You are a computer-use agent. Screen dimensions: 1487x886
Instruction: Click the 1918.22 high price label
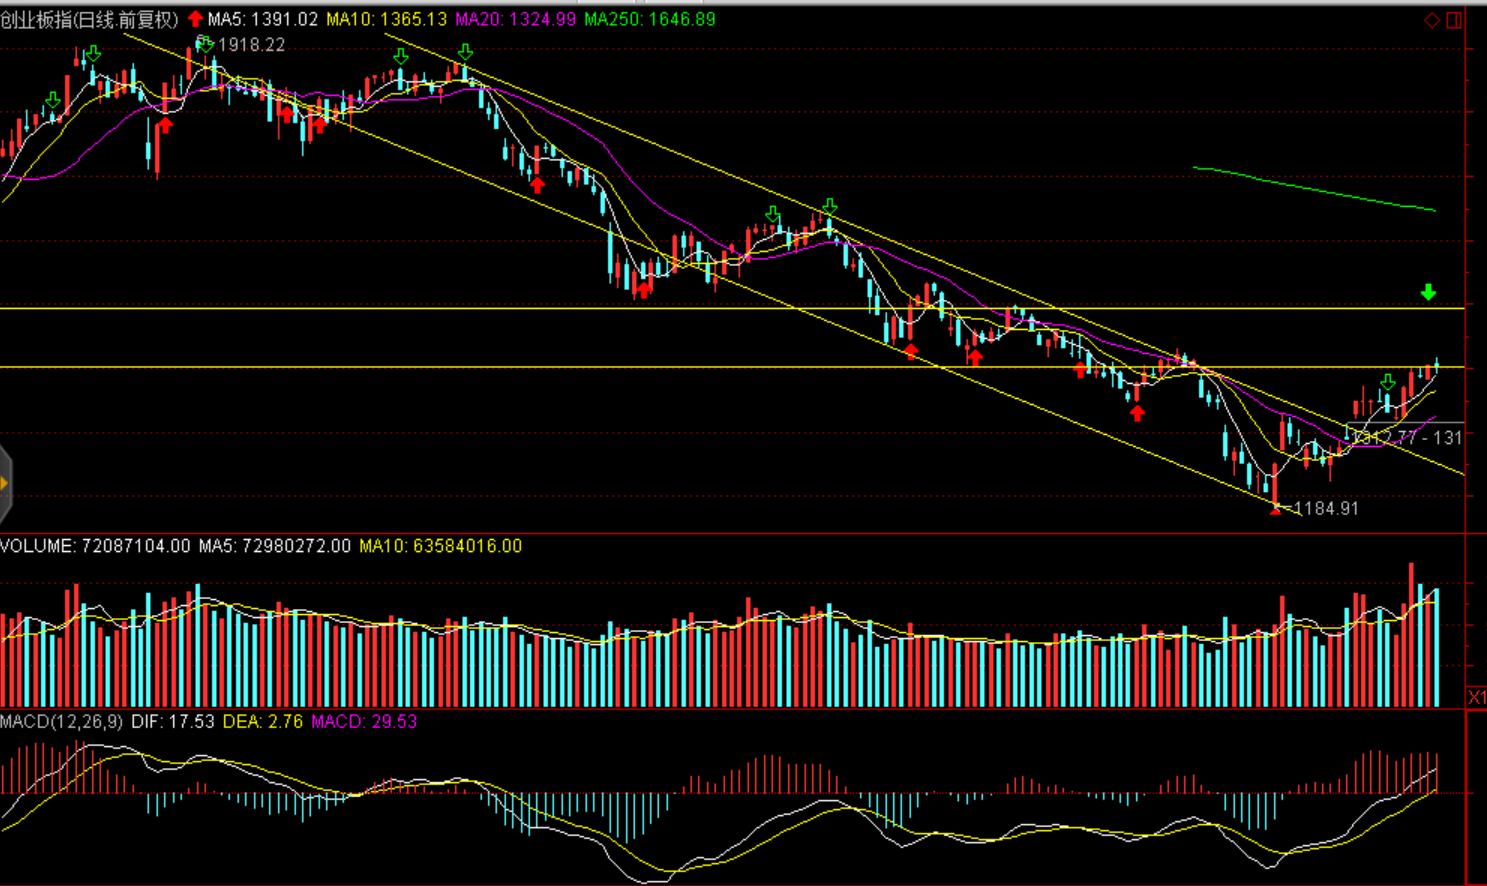(x=251, y=45)
